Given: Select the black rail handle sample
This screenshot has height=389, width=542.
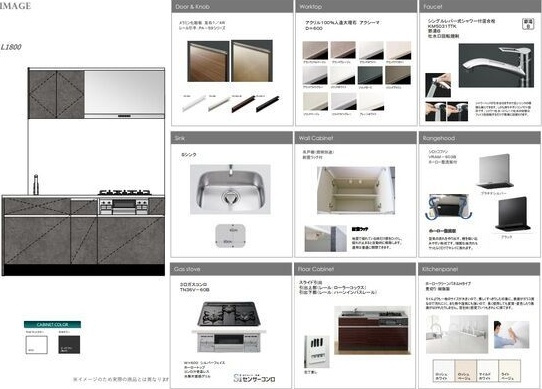Looking at the screenshot, I should pos(268,103).
